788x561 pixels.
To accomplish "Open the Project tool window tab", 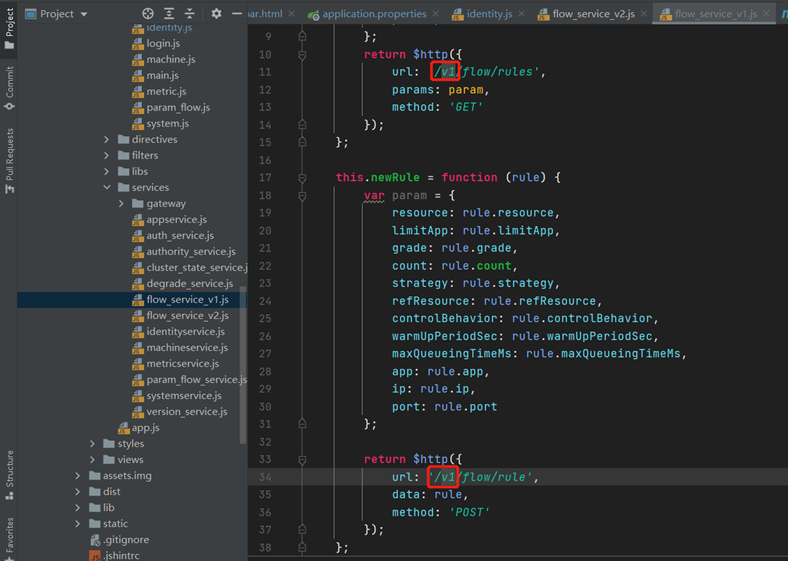I will [9, 29].
